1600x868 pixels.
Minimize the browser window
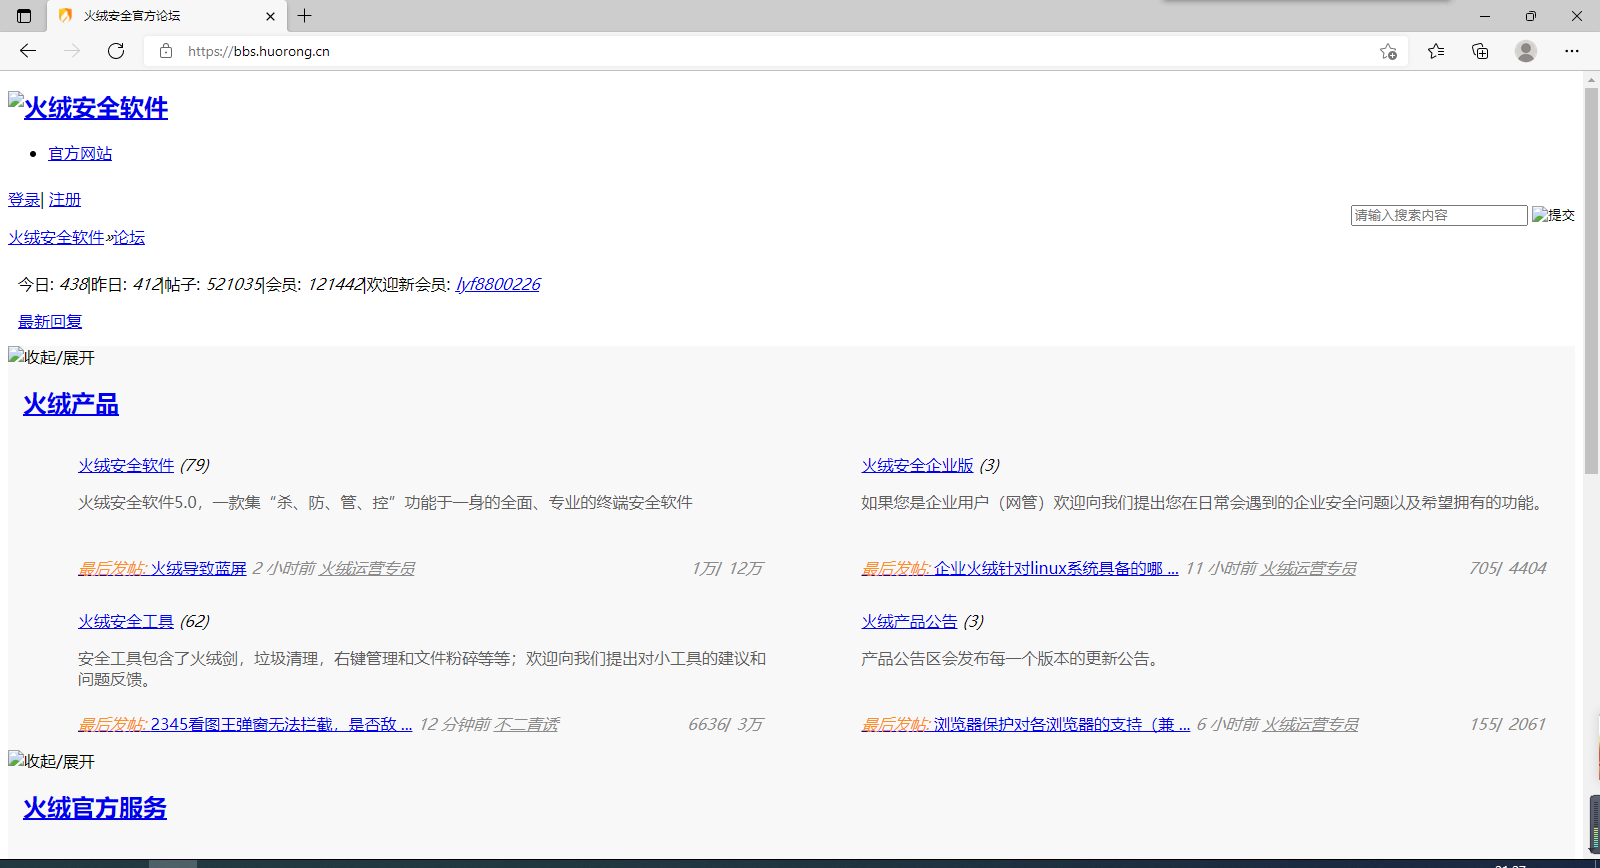(x=1484, y=16)
